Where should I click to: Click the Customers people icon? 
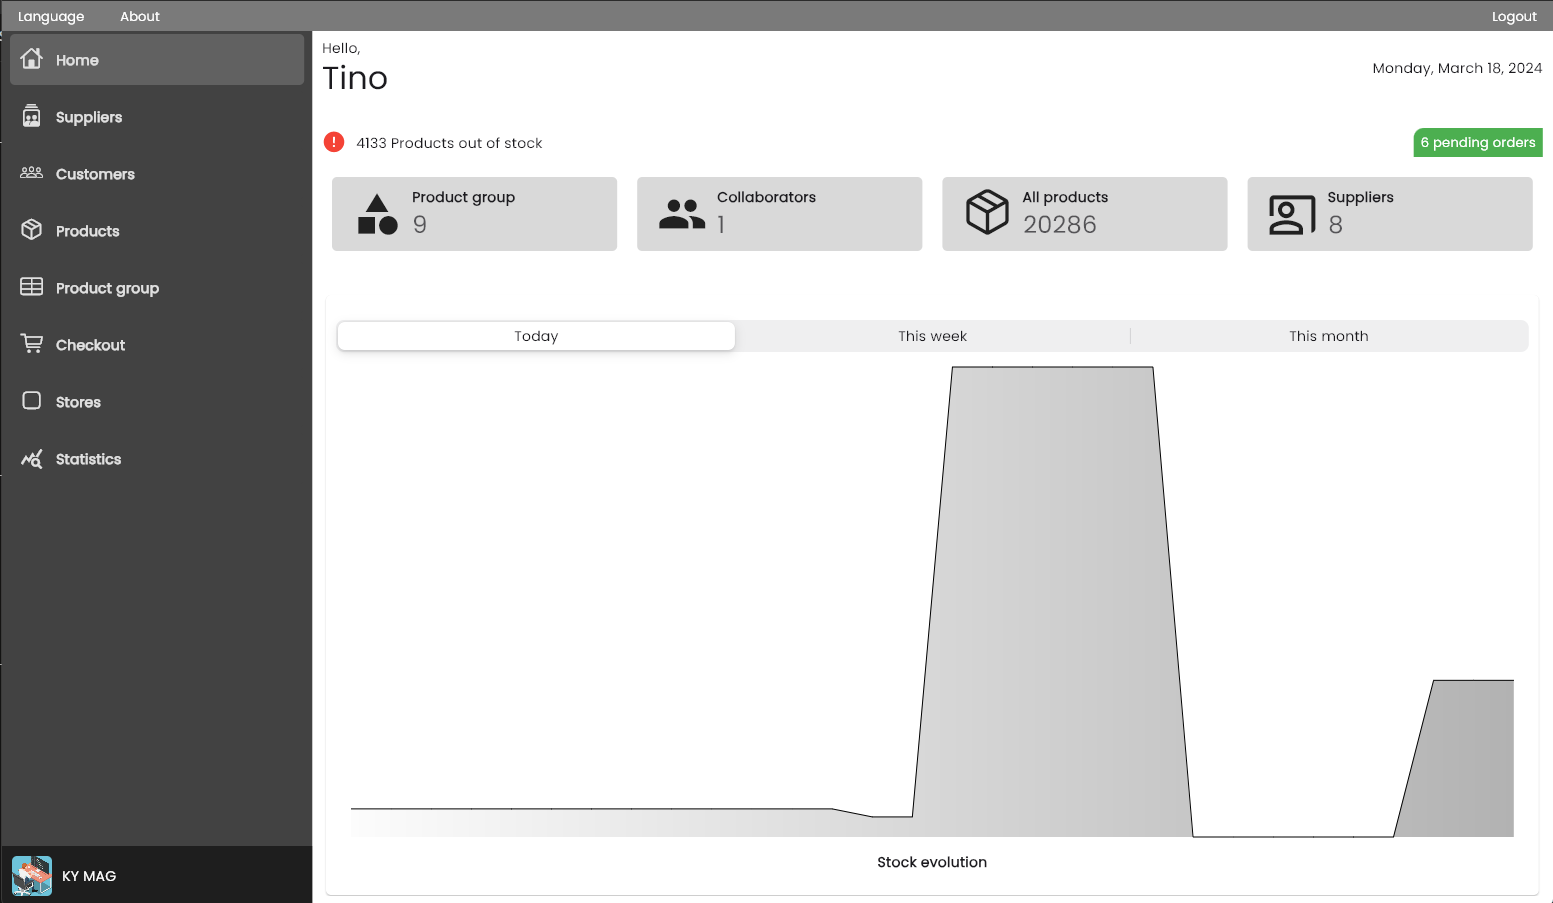point(32,173)
